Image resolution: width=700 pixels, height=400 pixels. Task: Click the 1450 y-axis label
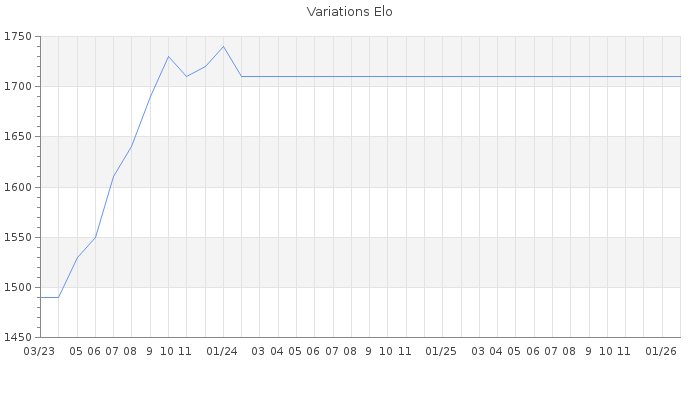coord(17,338)
